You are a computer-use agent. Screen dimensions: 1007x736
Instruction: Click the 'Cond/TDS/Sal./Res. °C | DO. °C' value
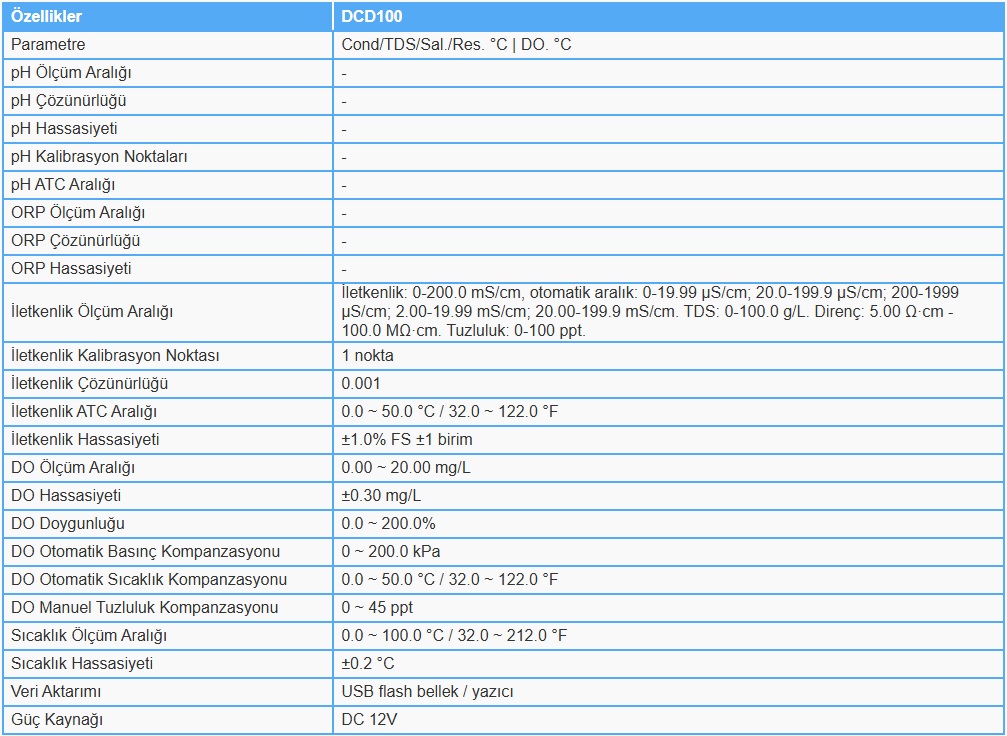pyautogui.click(x=456, y=45)
